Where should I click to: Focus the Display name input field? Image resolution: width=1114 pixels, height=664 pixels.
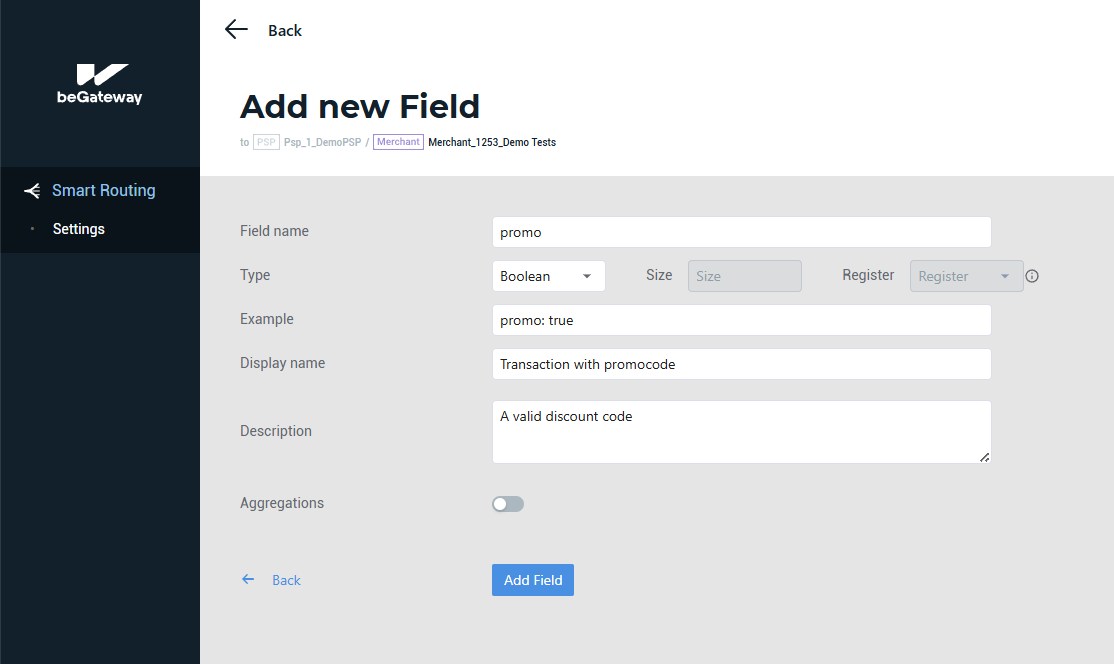click(741, 364)
